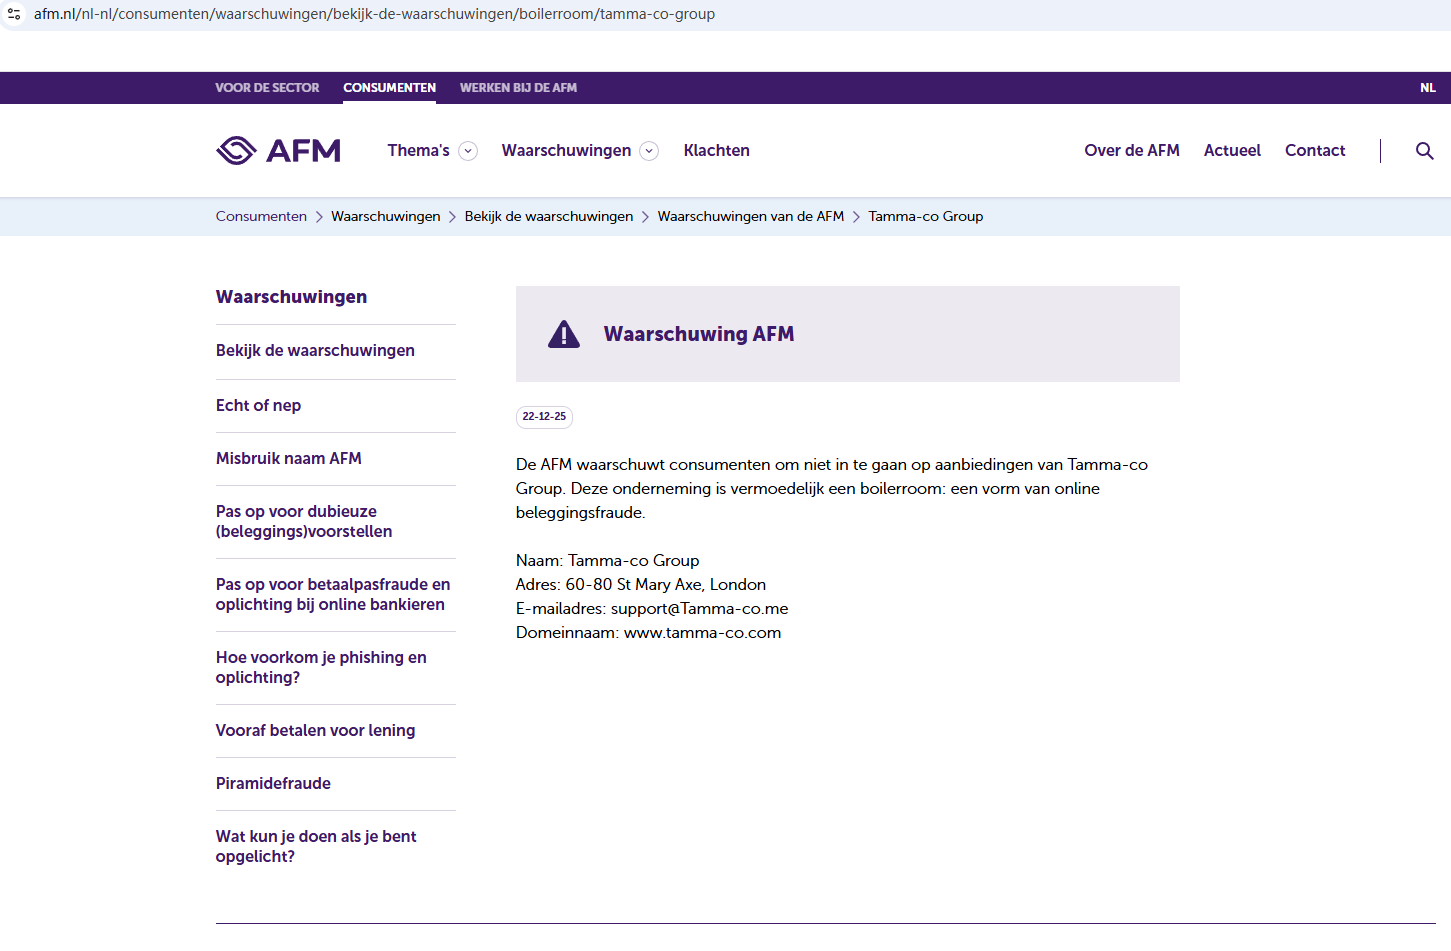The image size is (1451, 951).
Task: Open the Actueel menu item
Action: point(1232,150)
